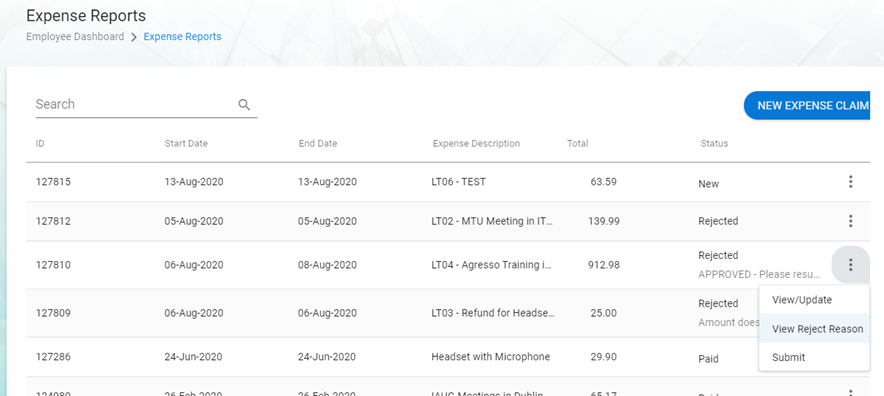Click the total amount 29.90
Image resolution: width=884 pixels, height=396 pixels.
603,357
